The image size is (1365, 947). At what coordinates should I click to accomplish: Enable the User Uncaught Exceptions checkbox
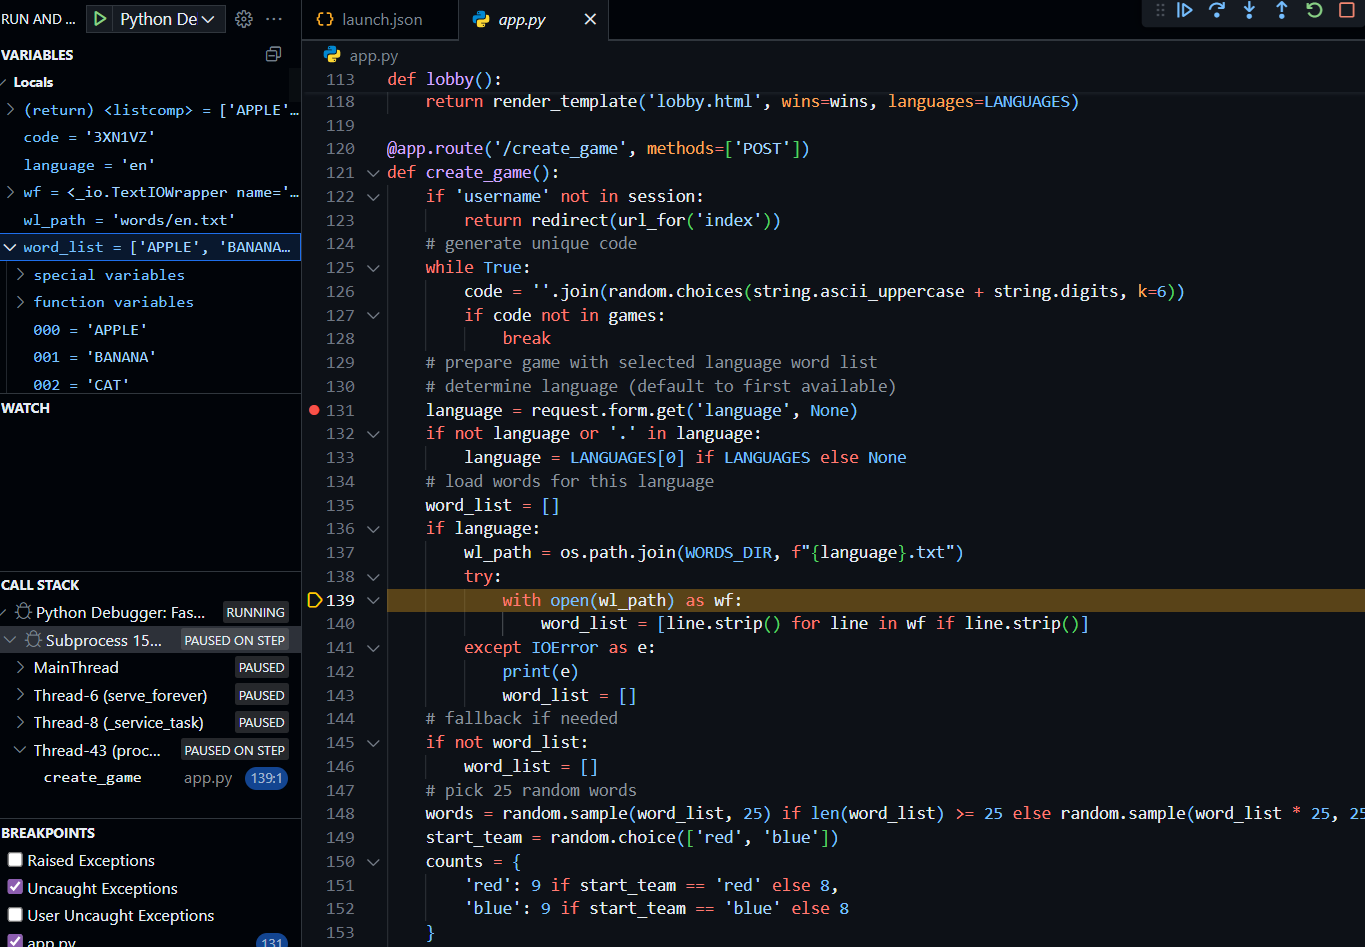point(15,915)
